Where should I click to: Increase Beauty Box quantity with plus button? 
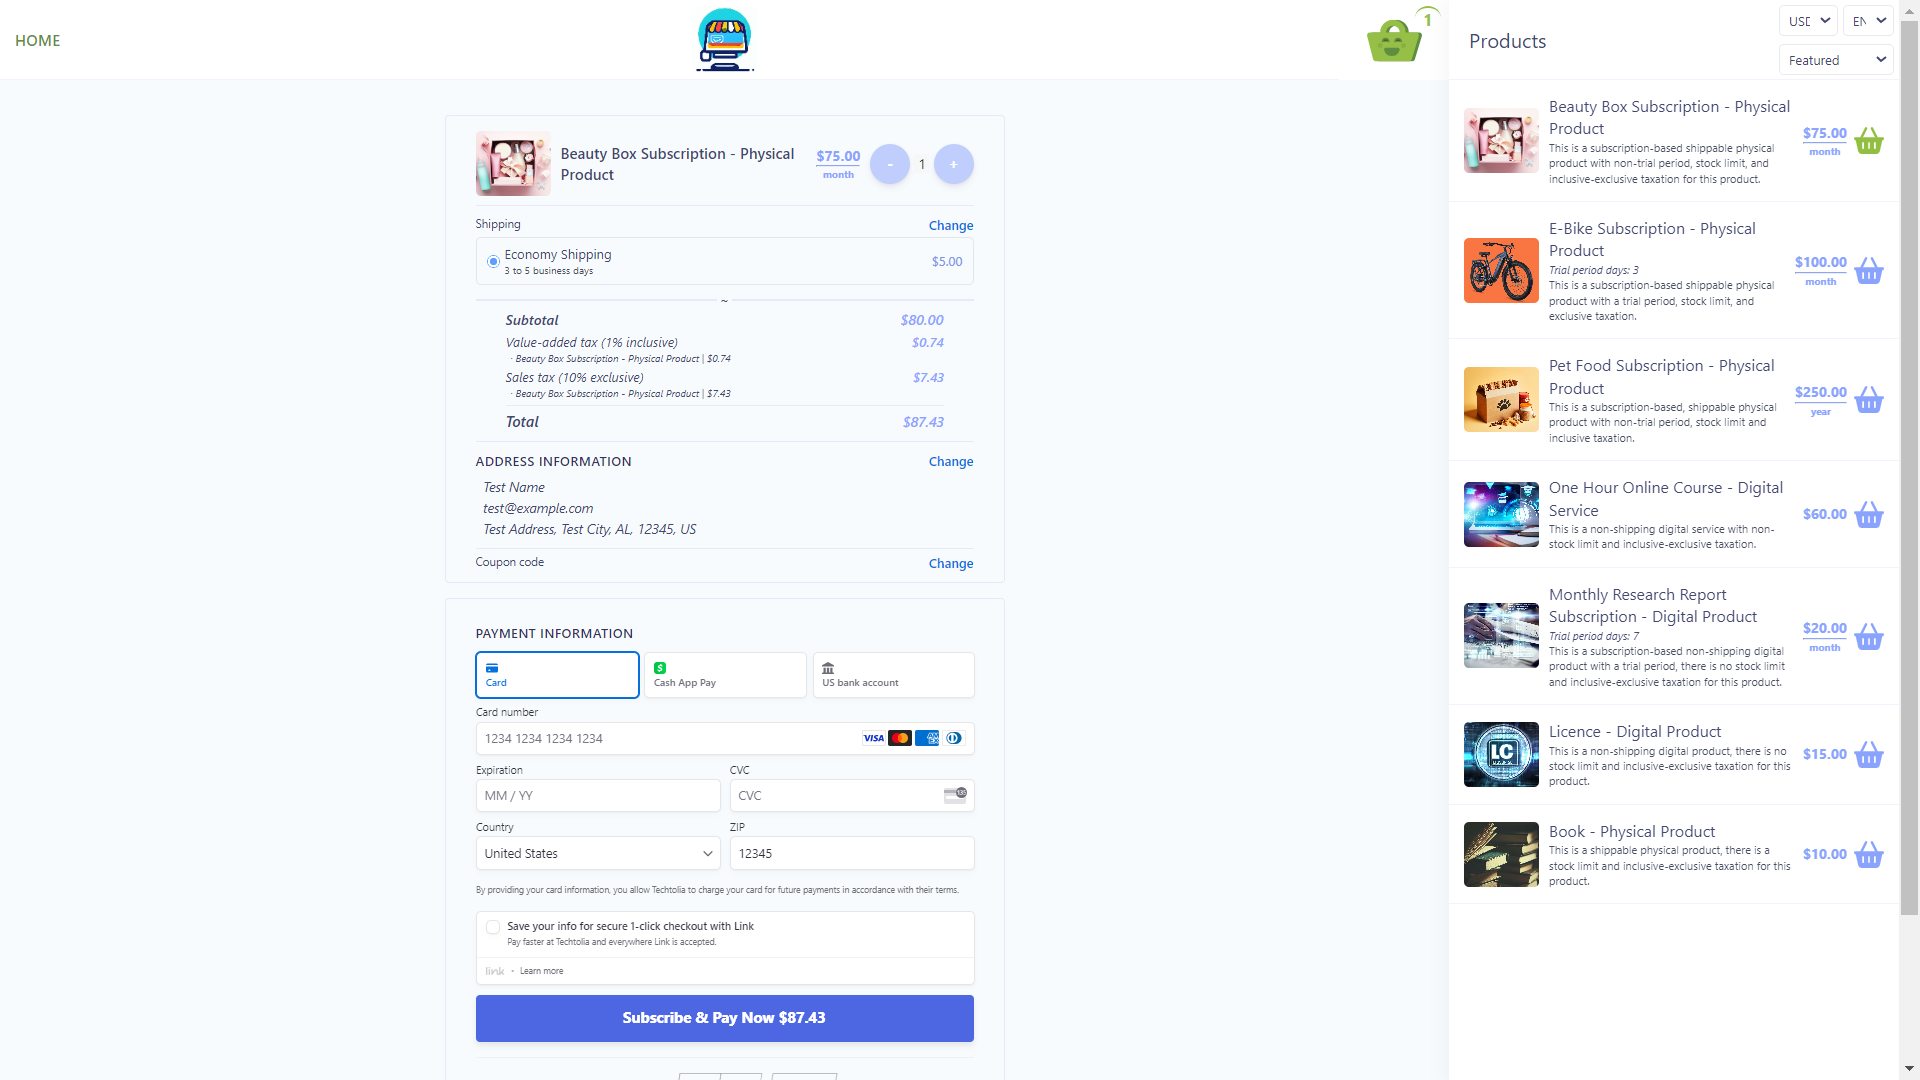tap(953, 164)
